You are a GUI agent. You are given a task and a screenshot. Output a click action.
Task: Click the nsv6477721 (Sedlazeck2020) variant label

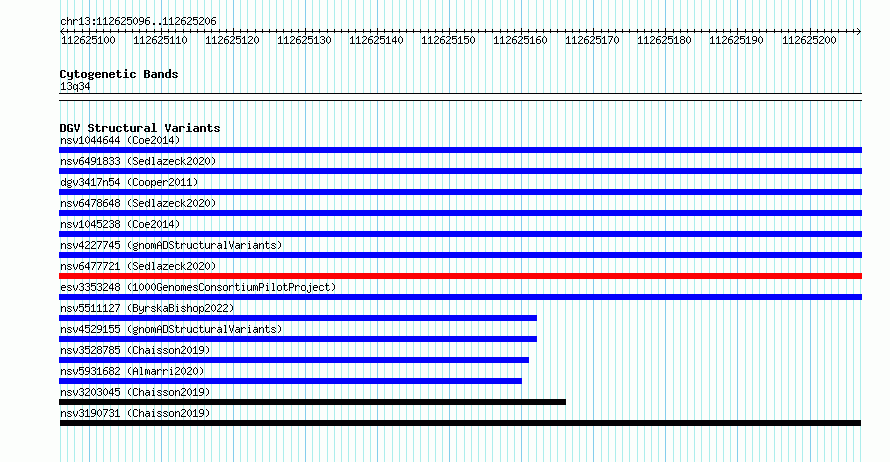(x=138, y=266)
